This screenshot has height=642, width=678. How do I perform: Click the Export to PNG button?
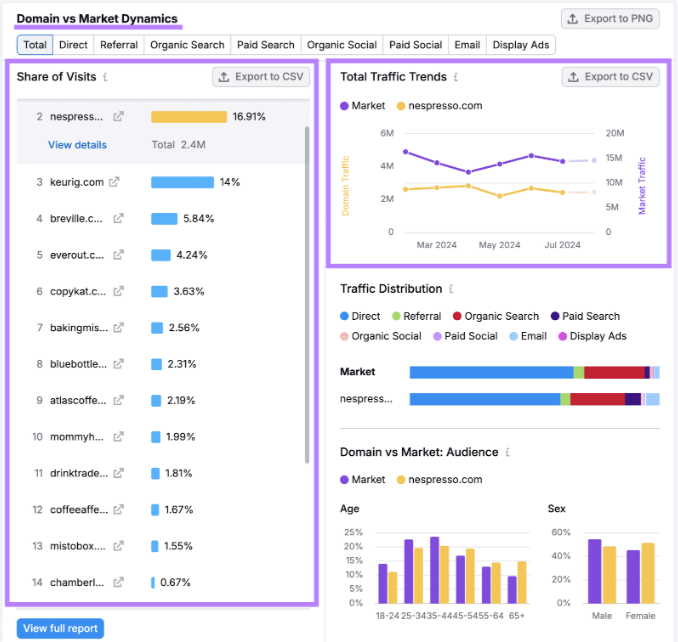pos(610,19)
